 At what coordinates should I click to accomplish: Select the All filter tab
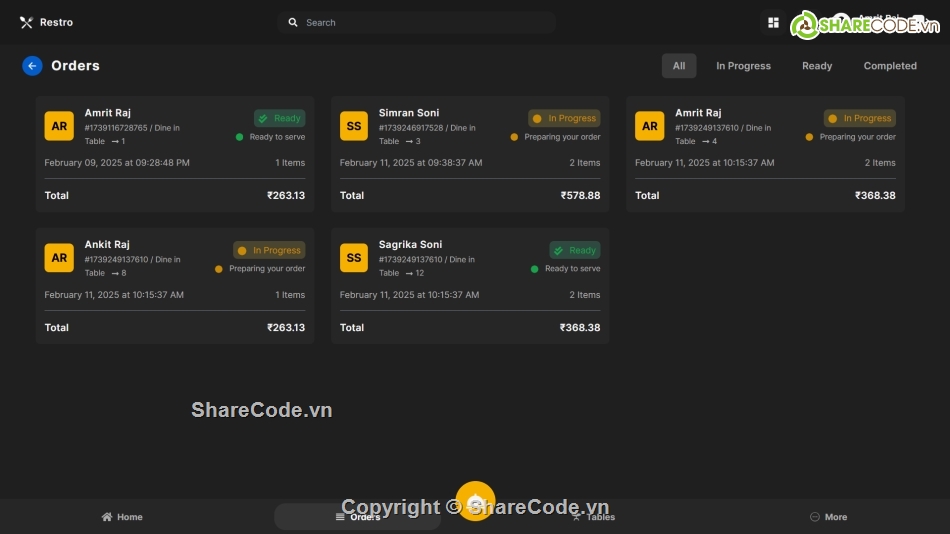click(679, 66)
